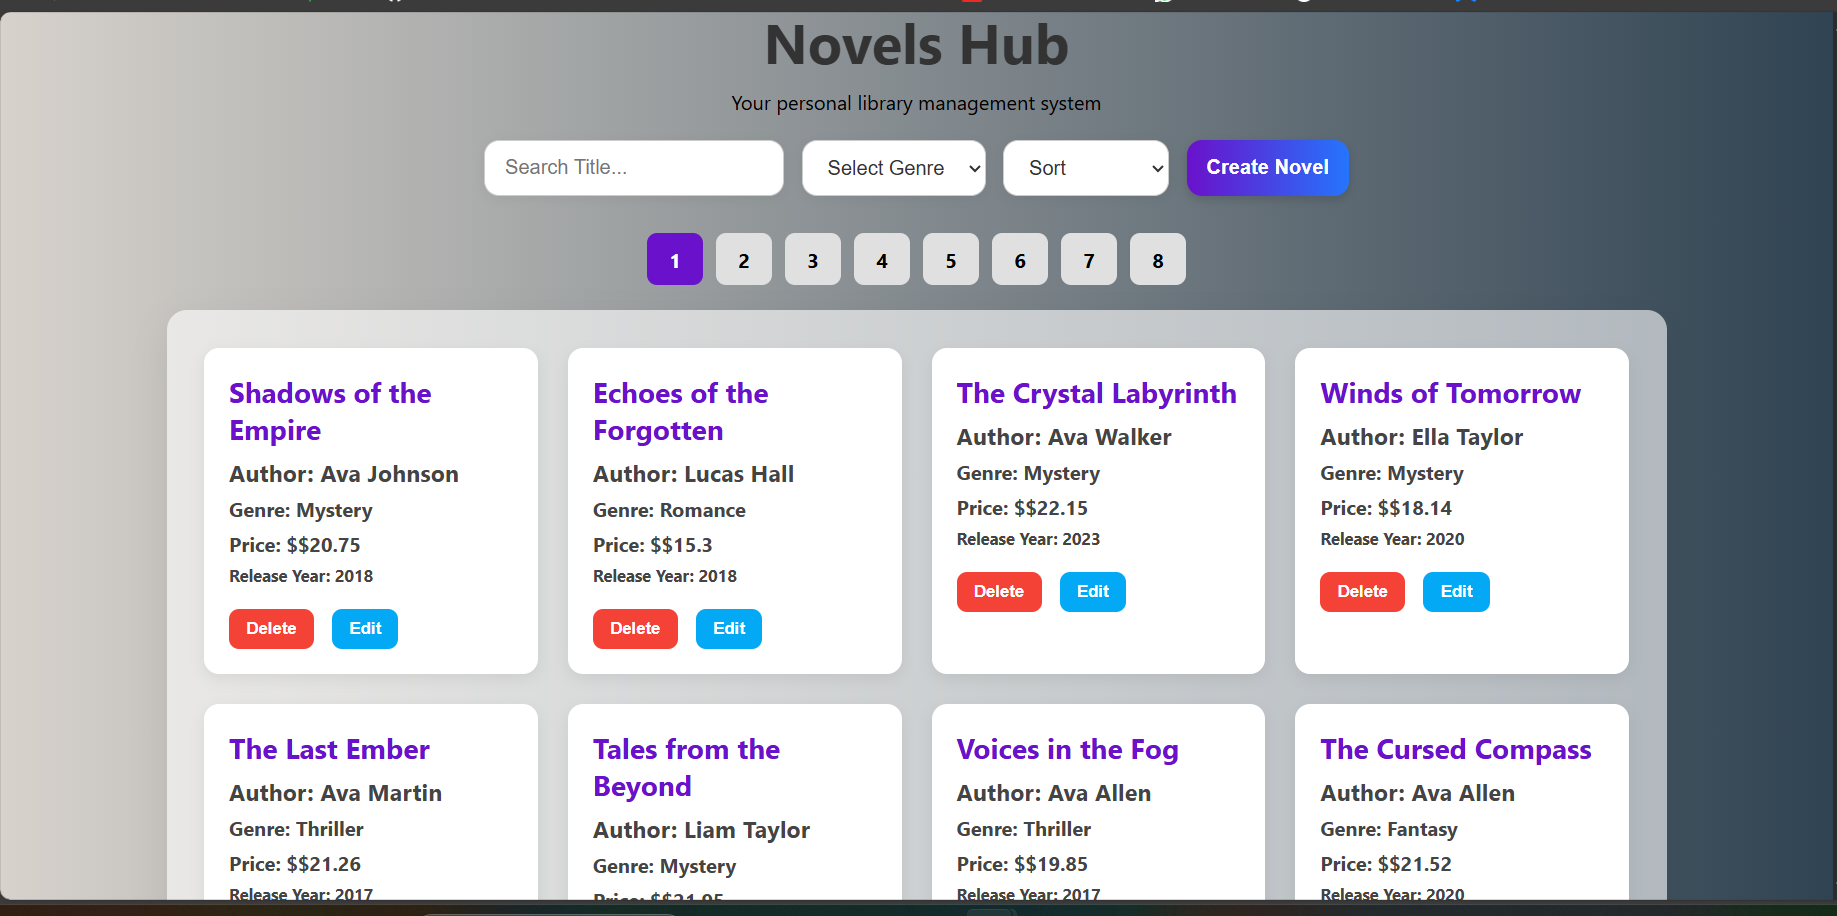Select current page 1 button

coord(674,260)
